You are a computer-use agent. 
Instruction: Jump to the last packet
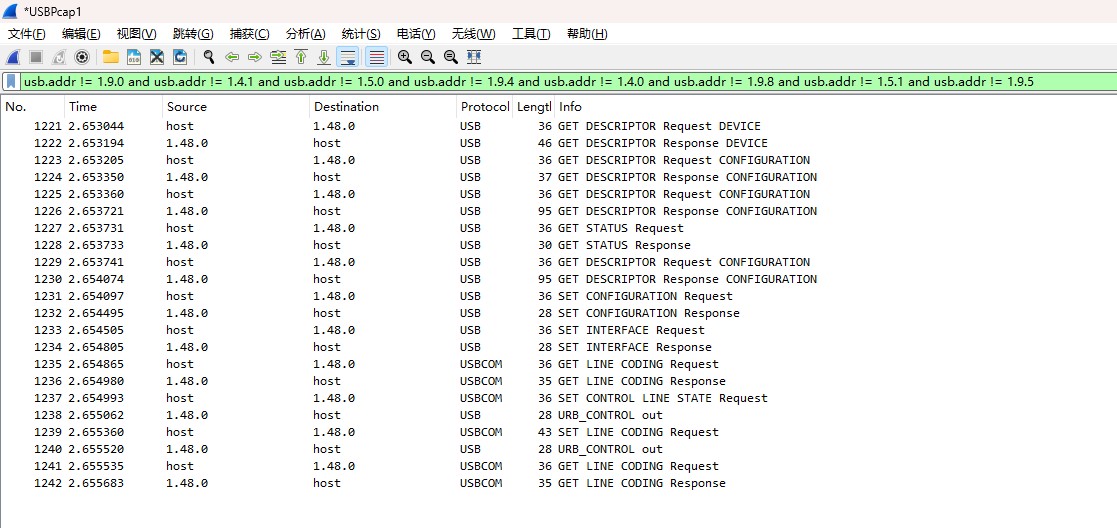[324, 57]
